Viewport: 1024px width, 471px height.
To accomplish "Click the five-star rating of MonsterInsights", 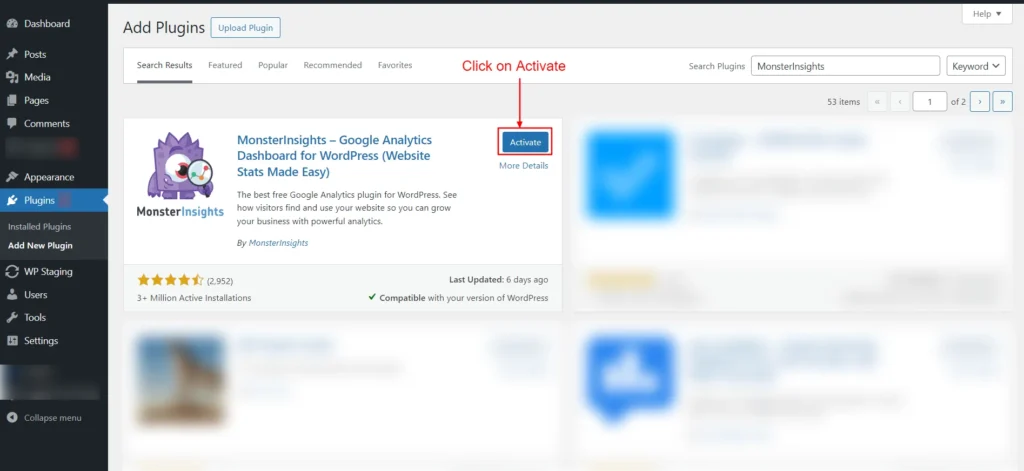I will coord(170,280).
